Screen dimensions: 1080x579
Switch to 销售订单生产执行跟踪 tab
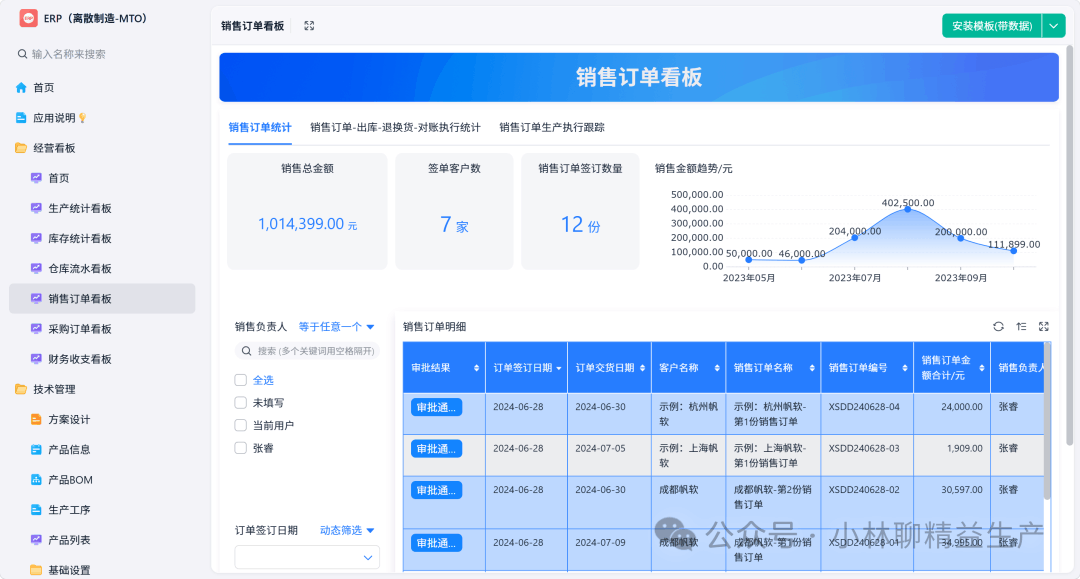pos(552,127)
